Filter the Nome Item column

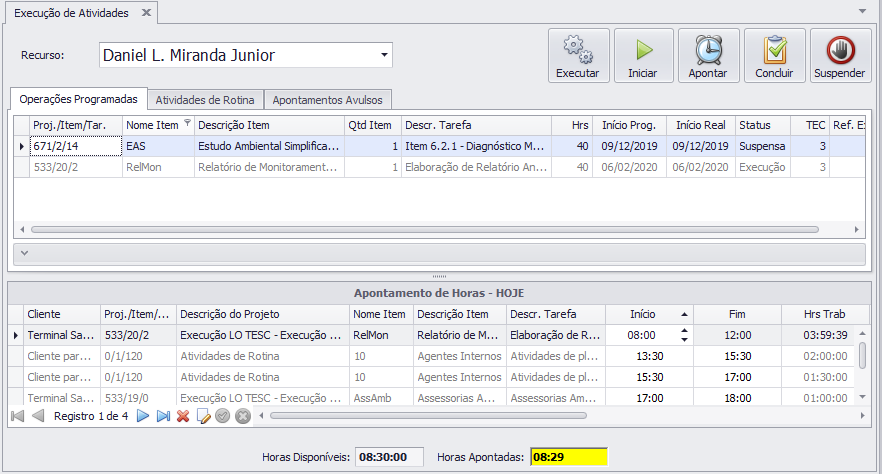coord(187,123)
